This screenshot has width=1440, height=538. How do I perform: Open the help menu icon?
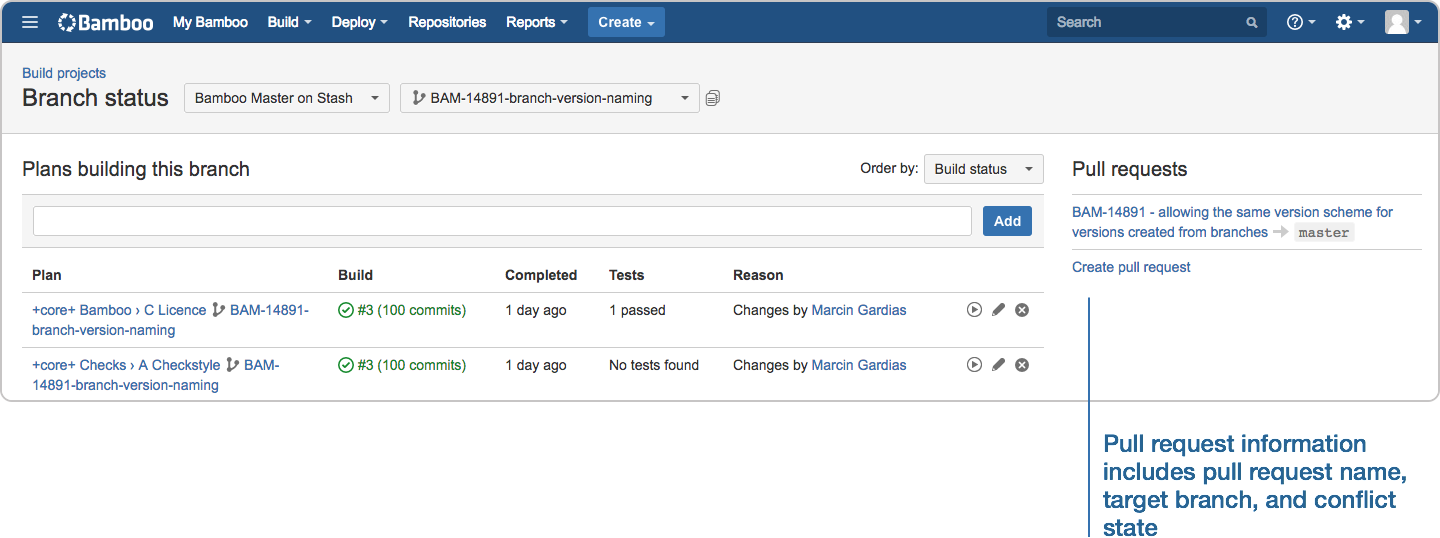[x=1299, y=22]
